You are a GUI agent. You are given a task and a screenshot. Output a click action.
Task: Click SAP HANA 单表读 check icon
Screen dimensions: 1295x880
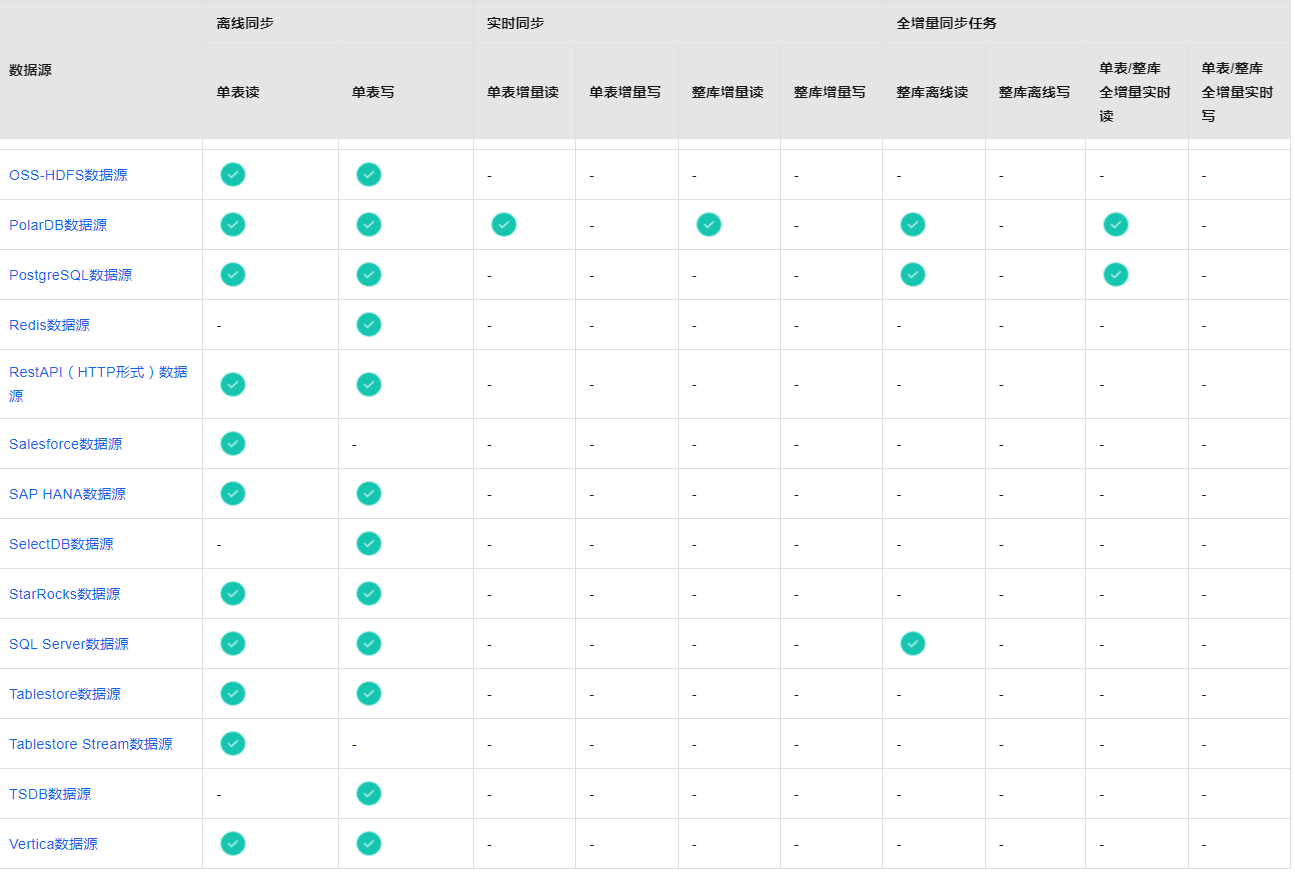coord(233,493)
